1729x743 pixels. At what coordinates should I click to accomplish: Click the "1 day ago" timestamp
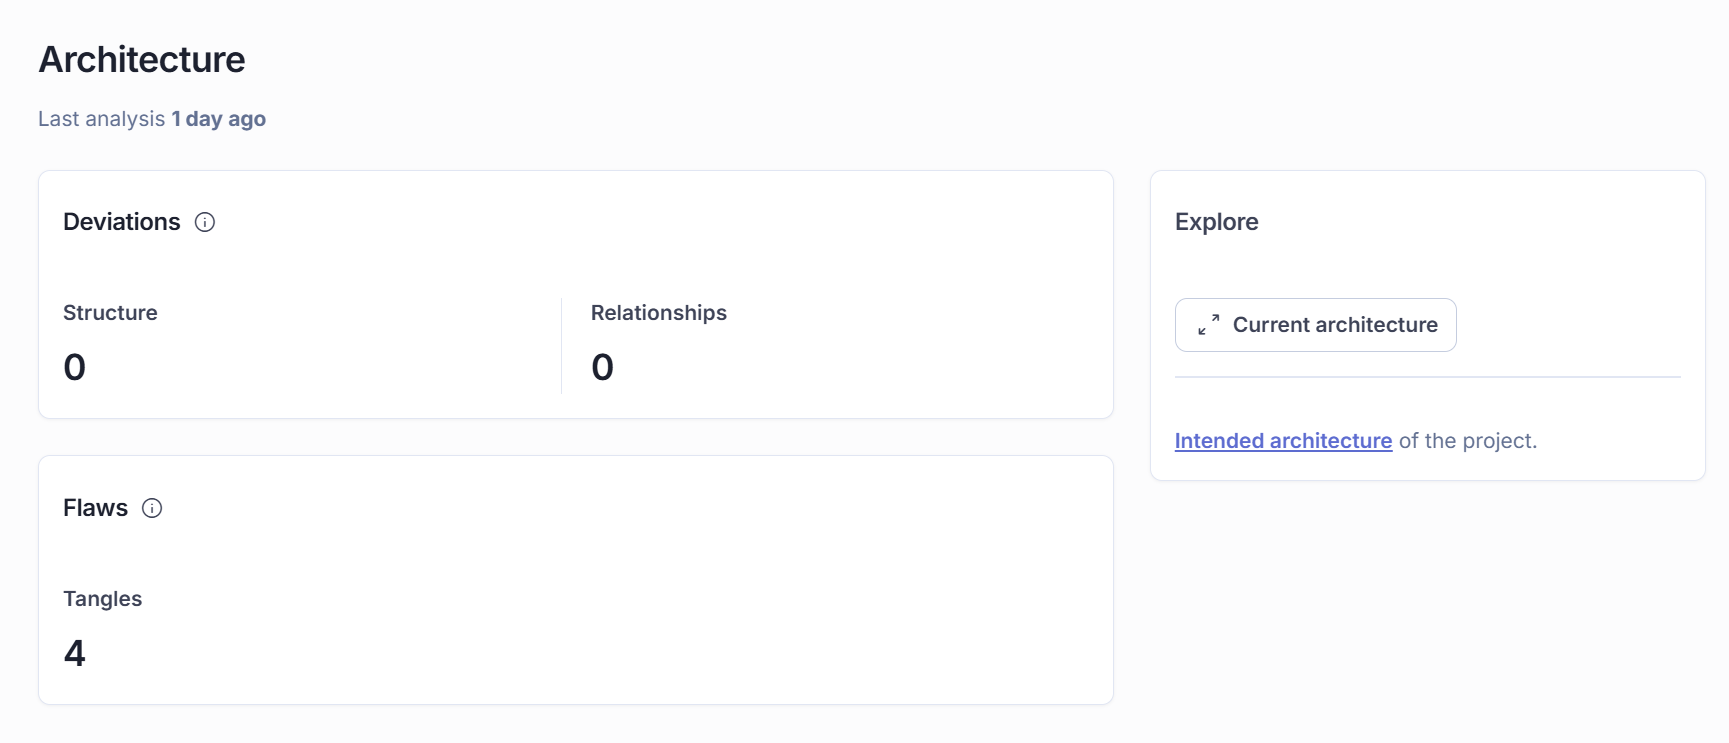coord(218,119)
